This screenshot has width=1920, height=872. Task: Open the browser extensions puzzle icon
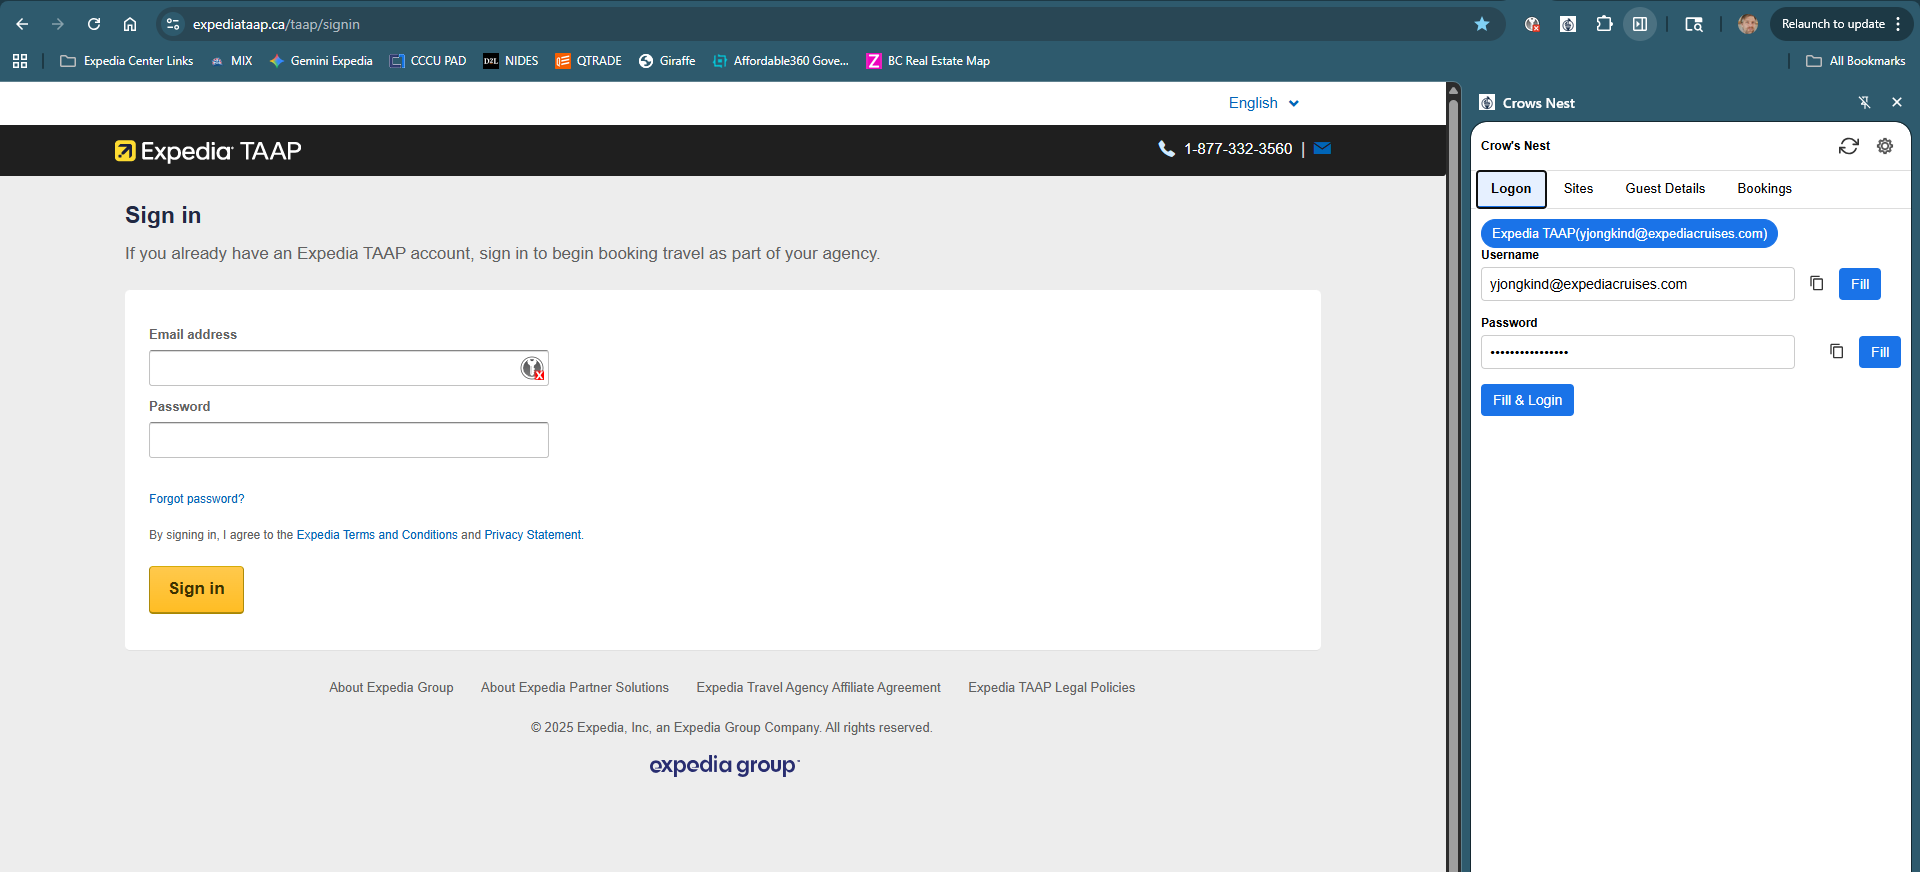[1604, 24]
